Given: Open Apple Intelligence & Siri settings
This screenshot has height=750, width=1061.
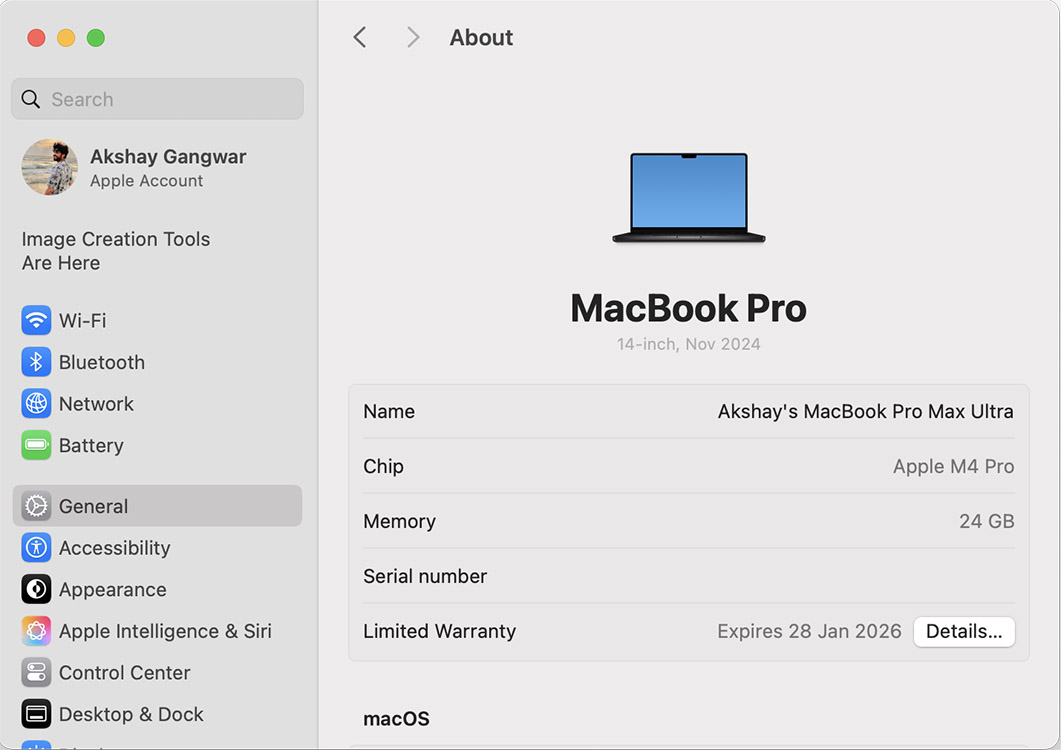Looking at the screenshot, I should [36, 631].
